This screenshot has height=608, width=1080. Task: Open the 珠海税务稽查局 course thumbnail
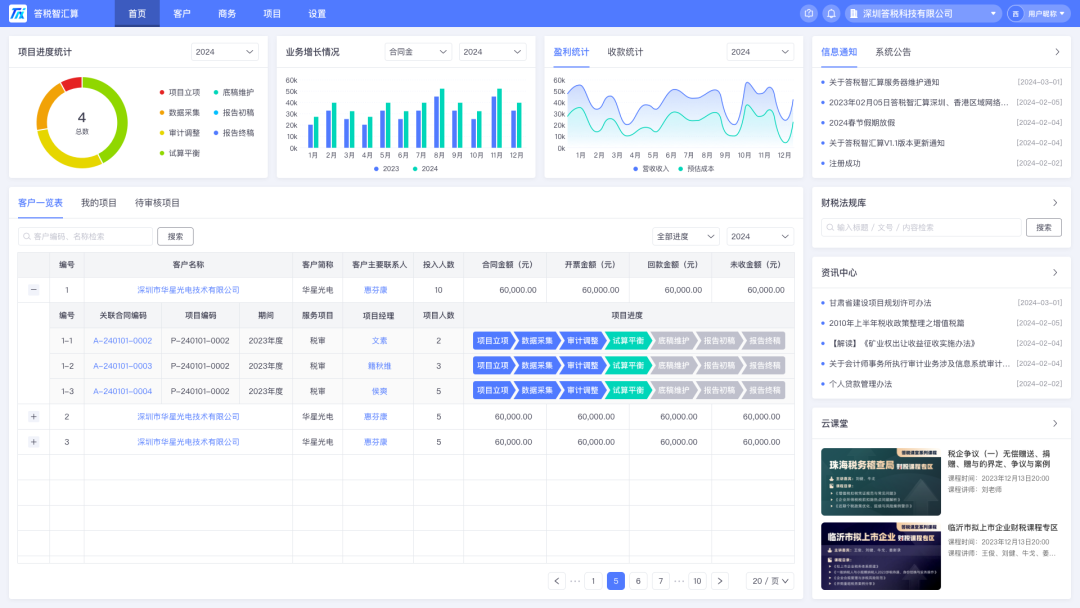point(881,482)
